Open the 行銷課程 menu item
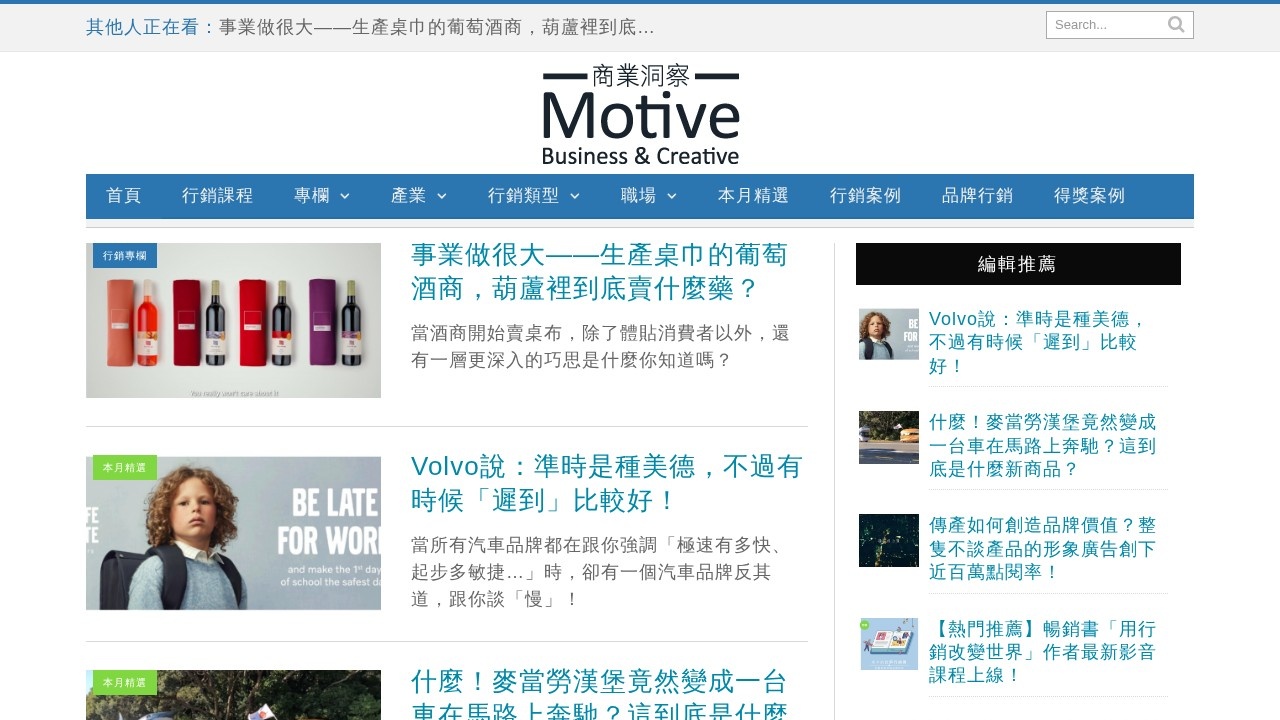Viewport: 1280px width, 720px height. (218, 196)
